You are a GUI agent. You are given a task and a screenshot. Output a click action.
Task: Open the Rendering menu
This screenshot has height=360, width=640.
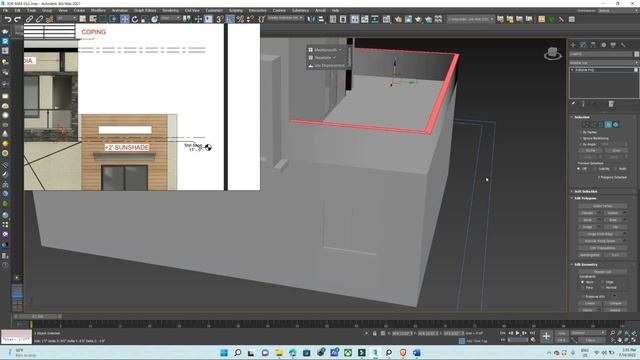click(170, 11)
